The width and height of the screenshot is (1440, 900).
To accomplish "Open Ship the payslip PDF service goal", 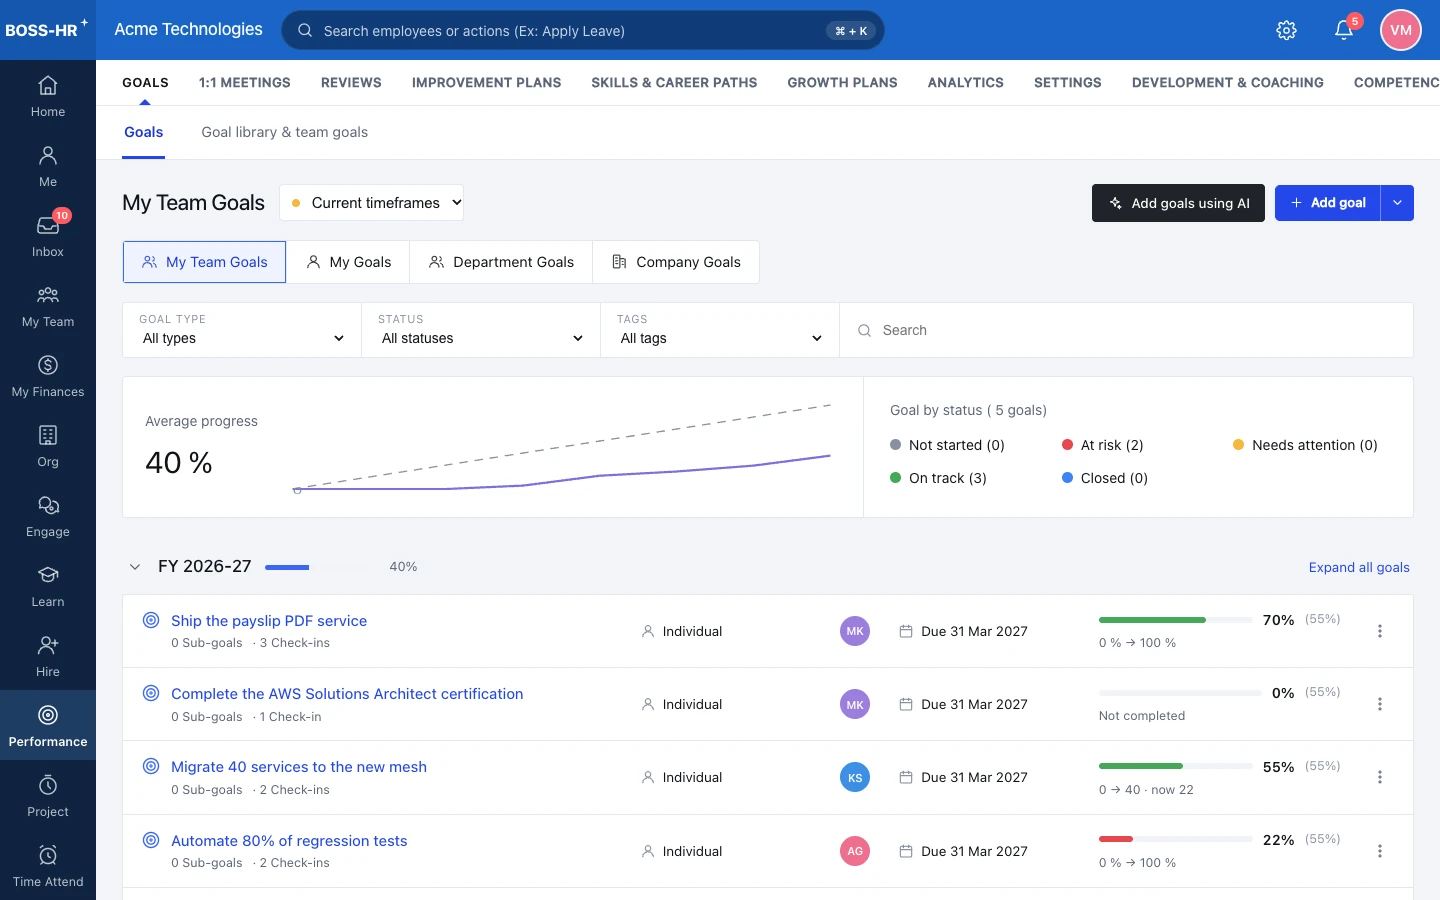I will pos(269,621).
